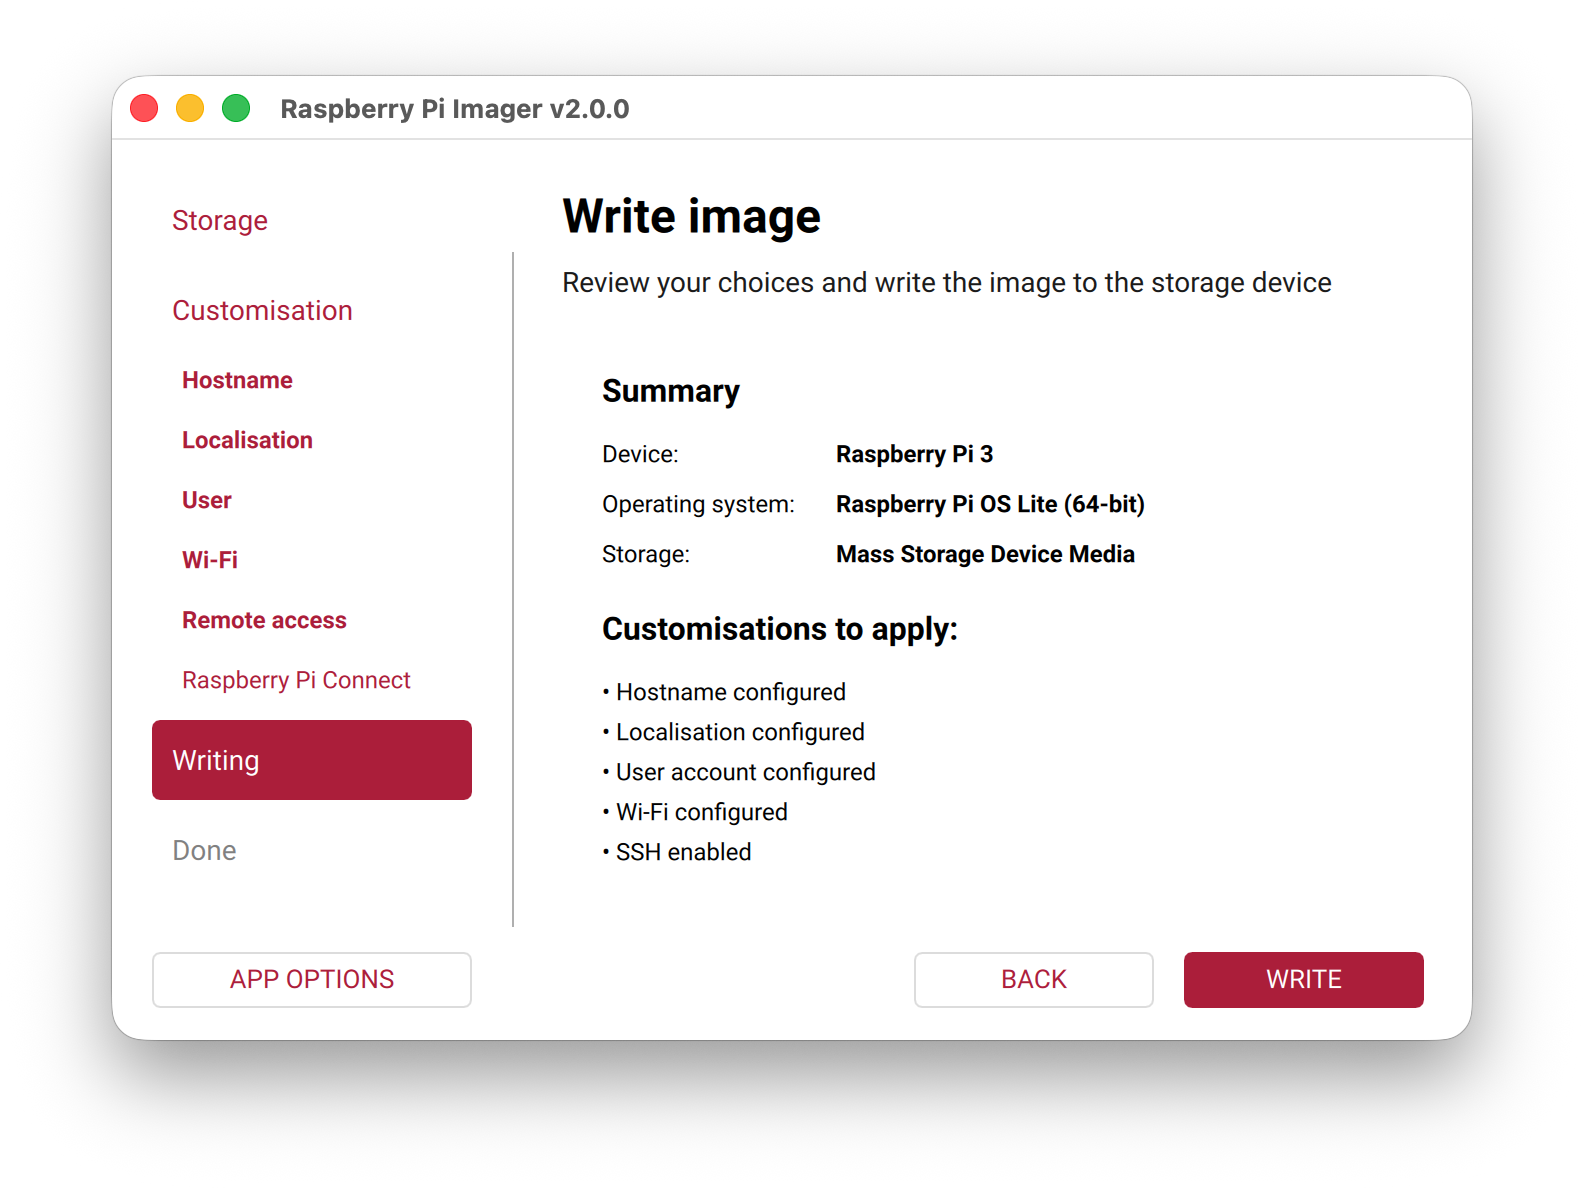1584x1188 pixels.
Task: Click the Mass Storage Device Media value
Action: click(985, 554)
